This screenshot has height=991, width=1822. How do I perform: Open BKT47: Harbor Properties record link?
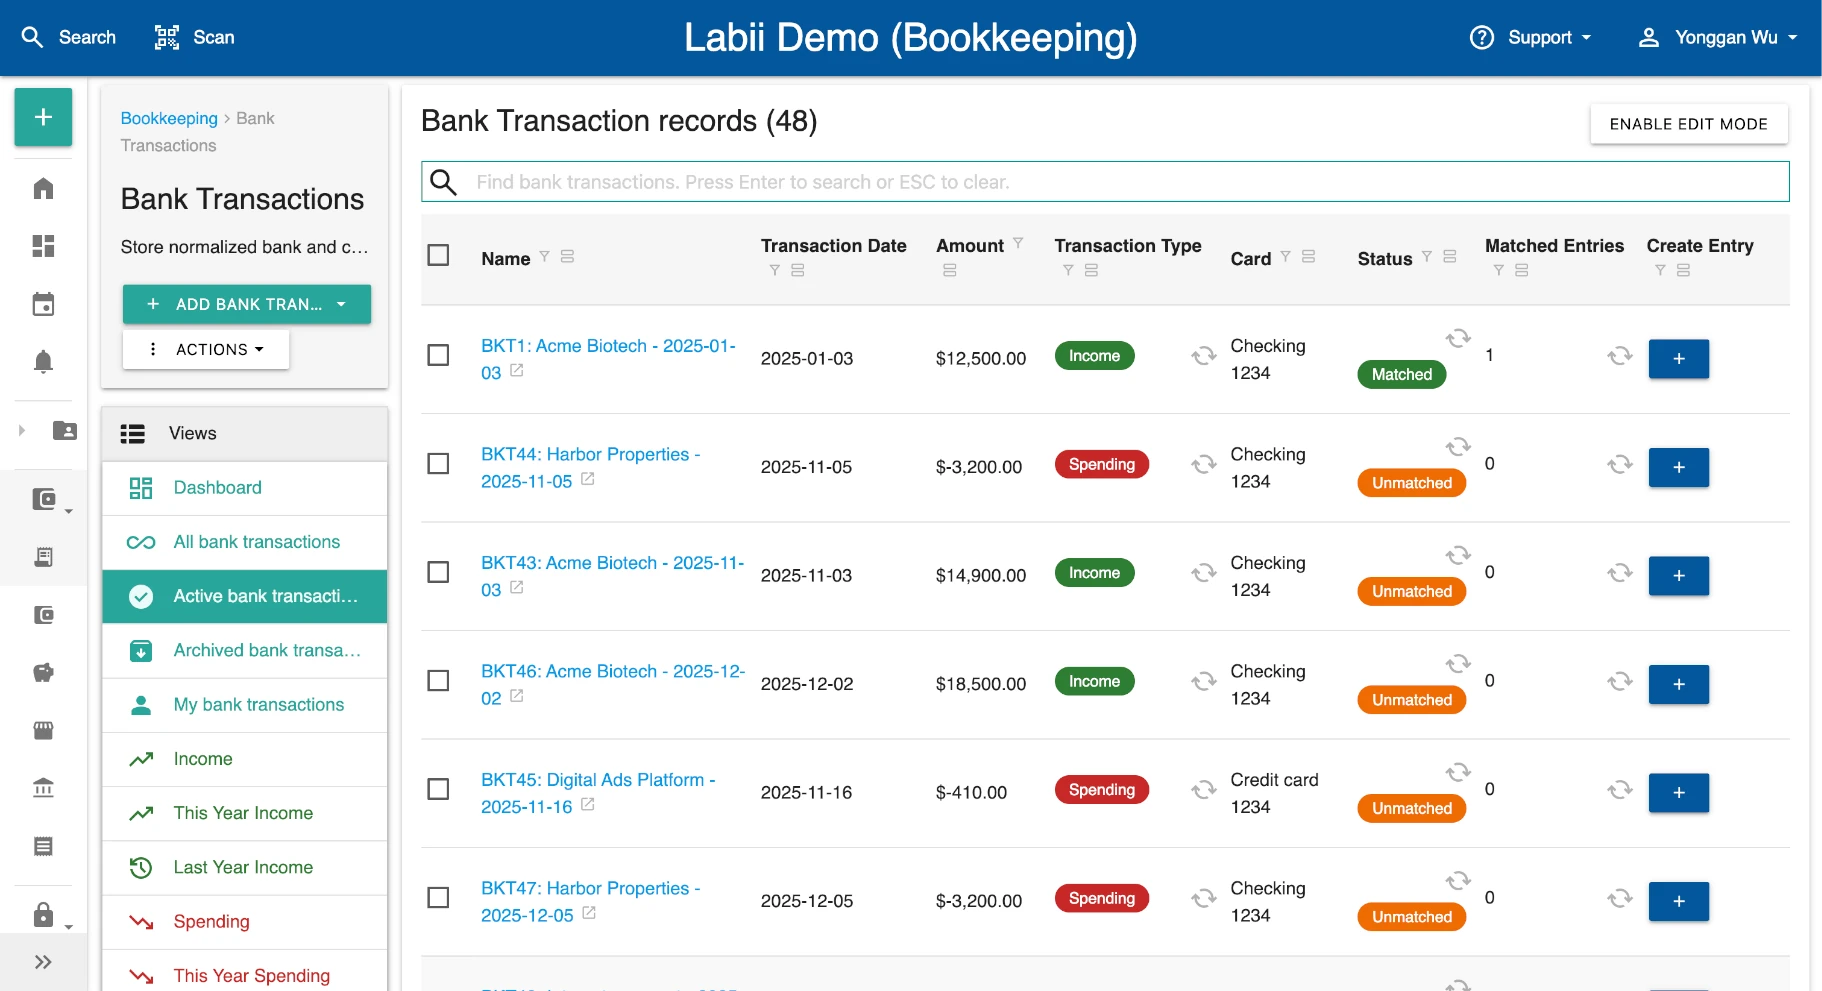(590, 902)
